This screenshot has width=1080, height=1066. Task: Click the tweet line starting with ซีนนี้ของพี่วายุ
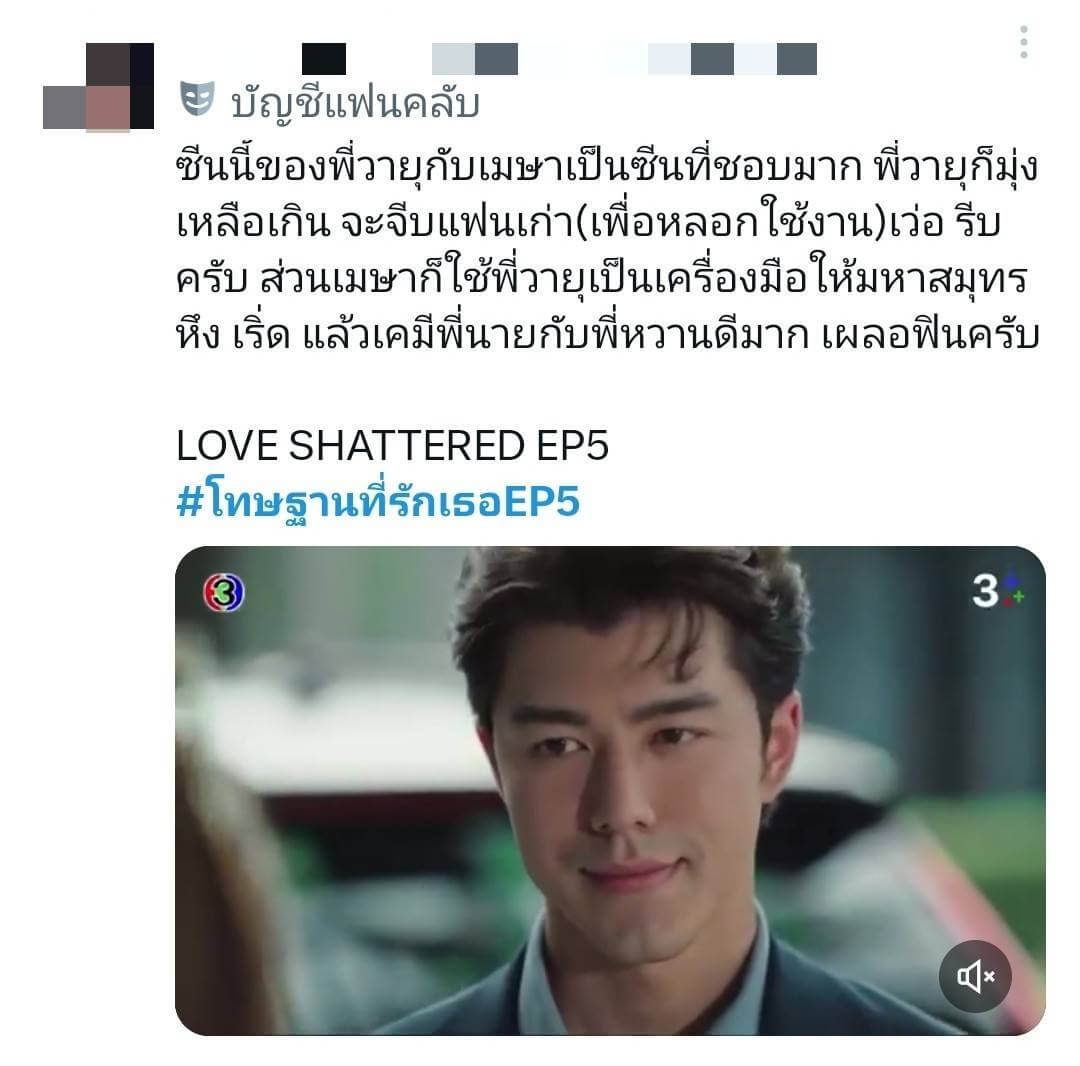coord(607,167)
